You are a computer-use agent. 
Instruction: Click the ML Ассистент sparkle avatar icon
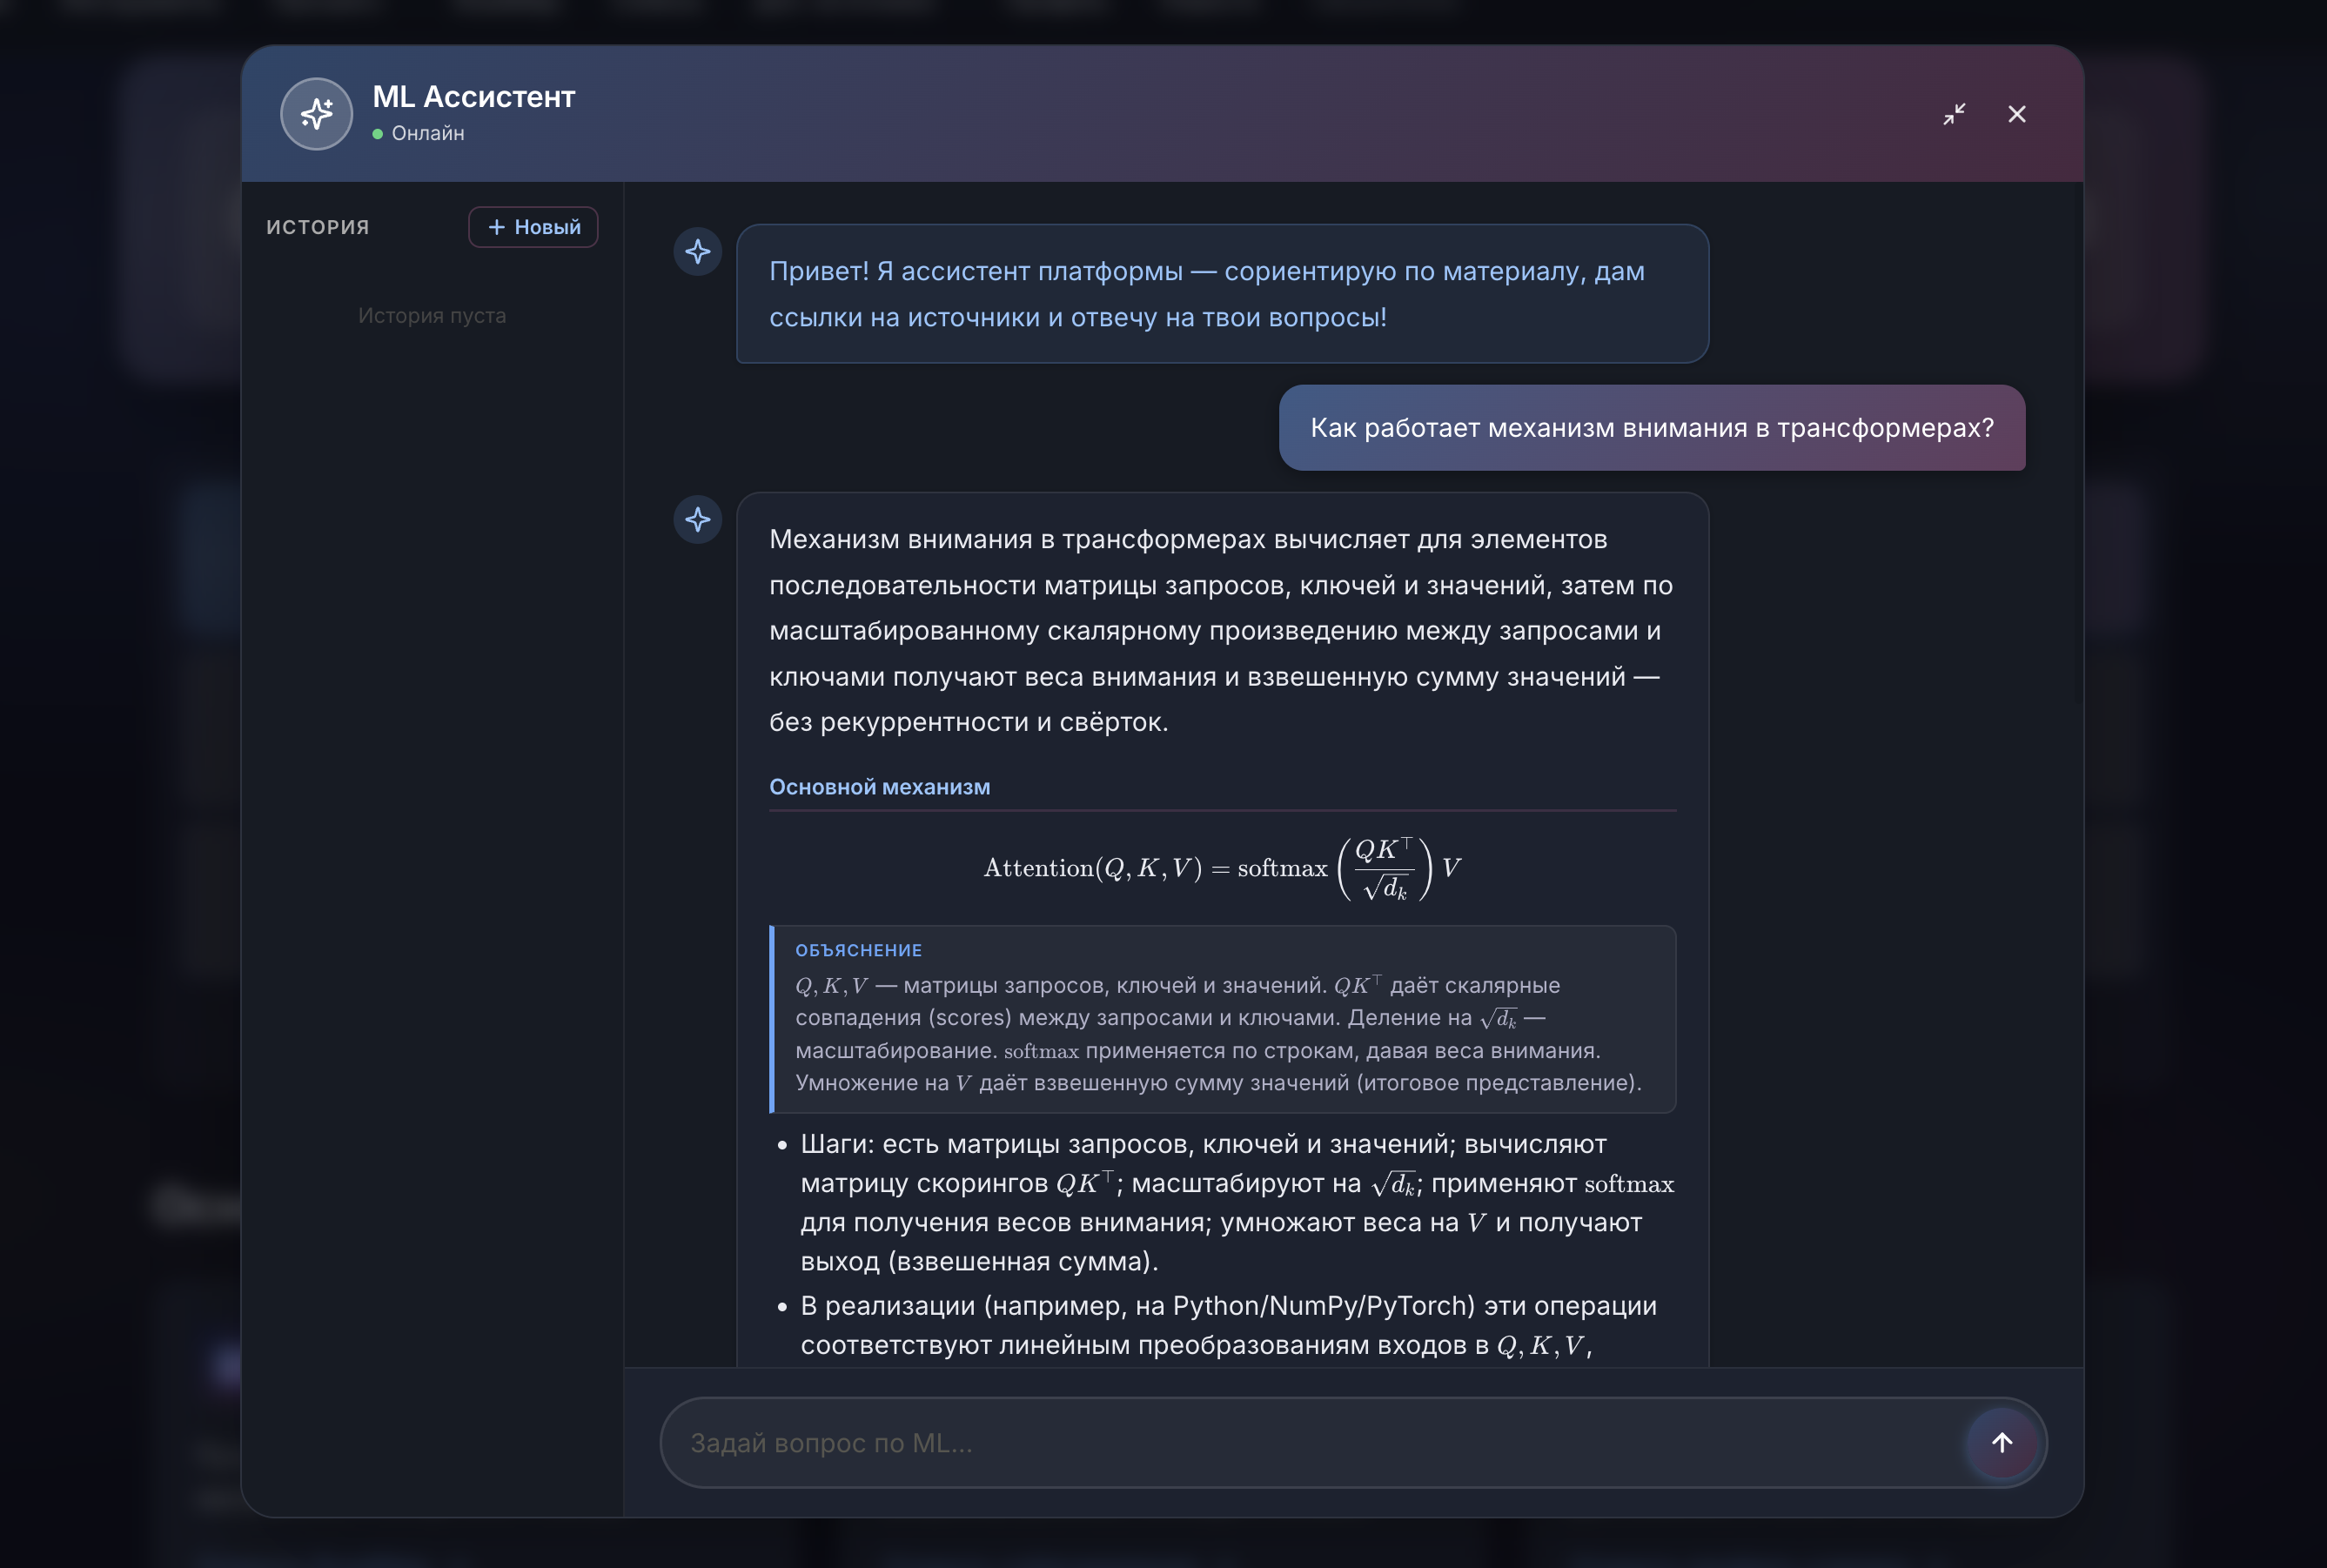pyautogui.click(x=316, y=114)
